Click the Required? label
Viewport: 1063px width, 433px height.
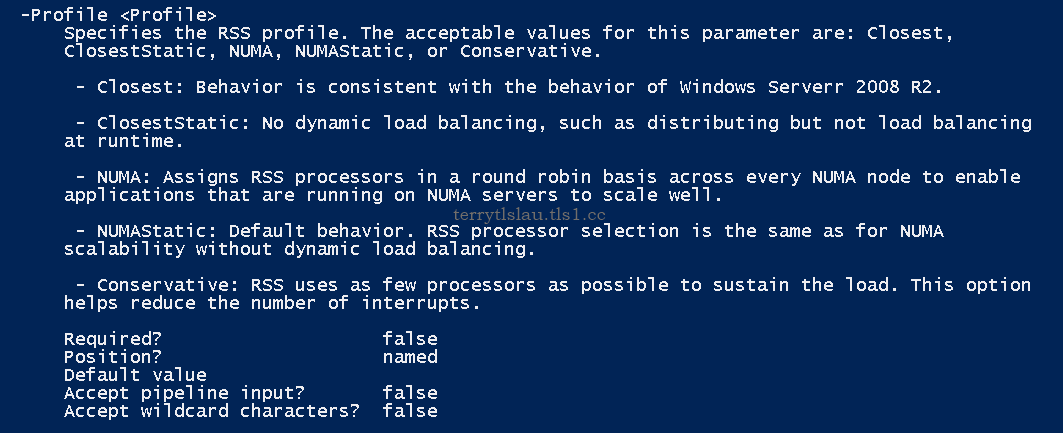[x=107, y=339]
